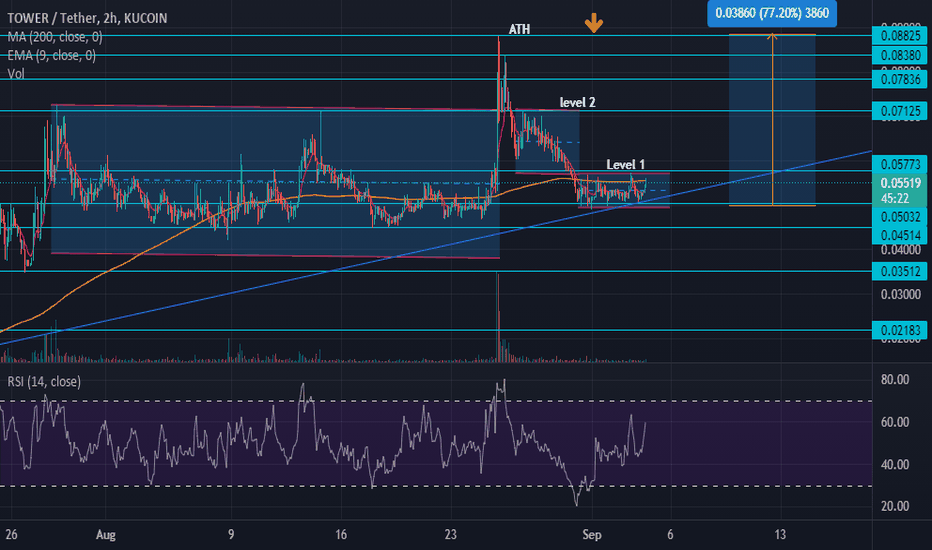932x550 pixels.
Task: Click the 0.08380 price level label
Action: [x=900, y=56]
